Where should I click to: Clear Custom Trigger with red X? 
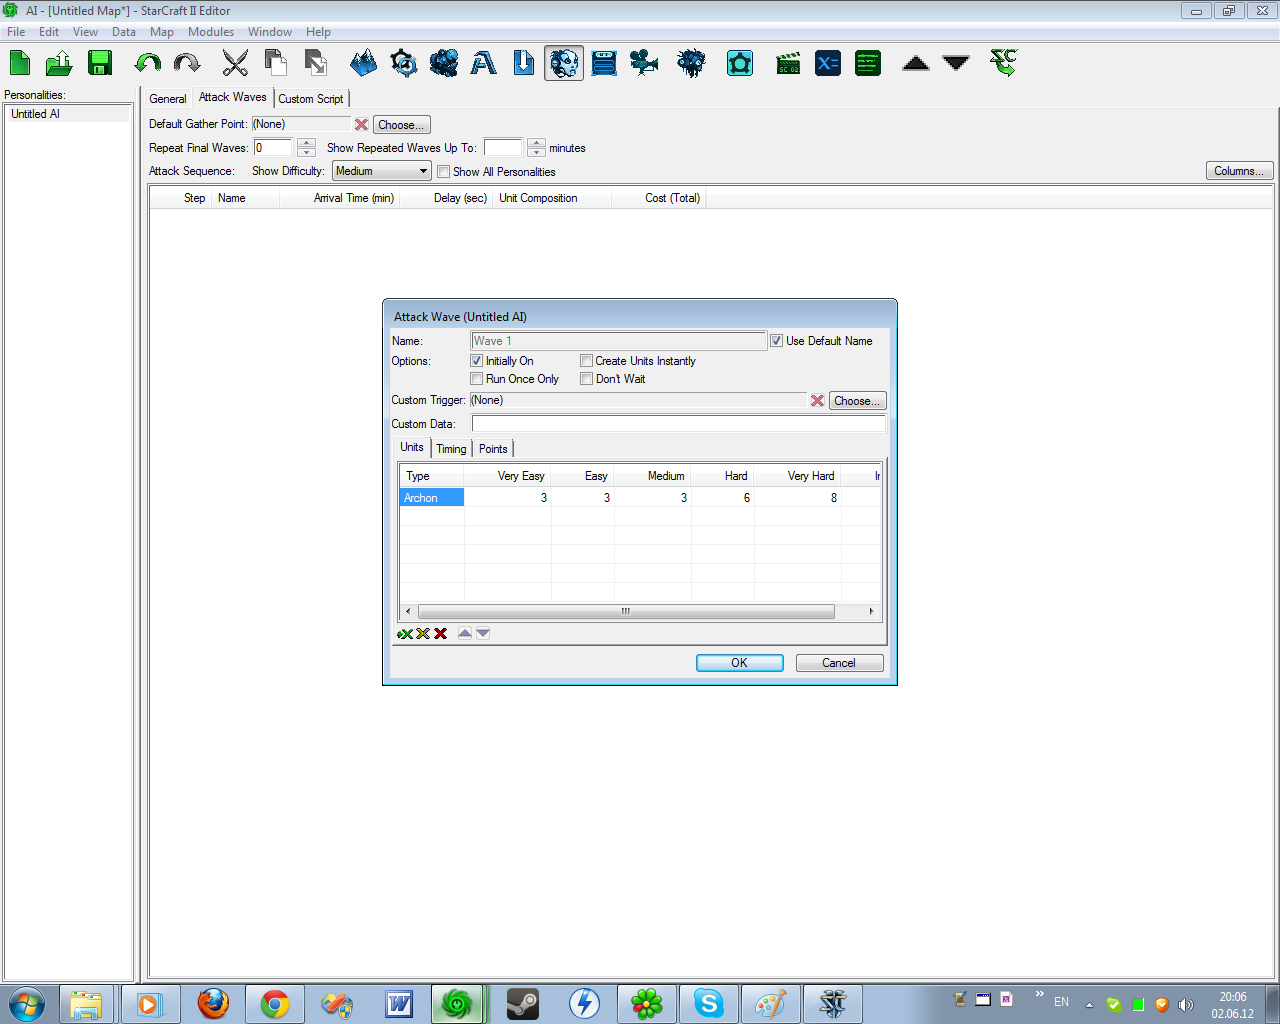click(x=817, y=400)
